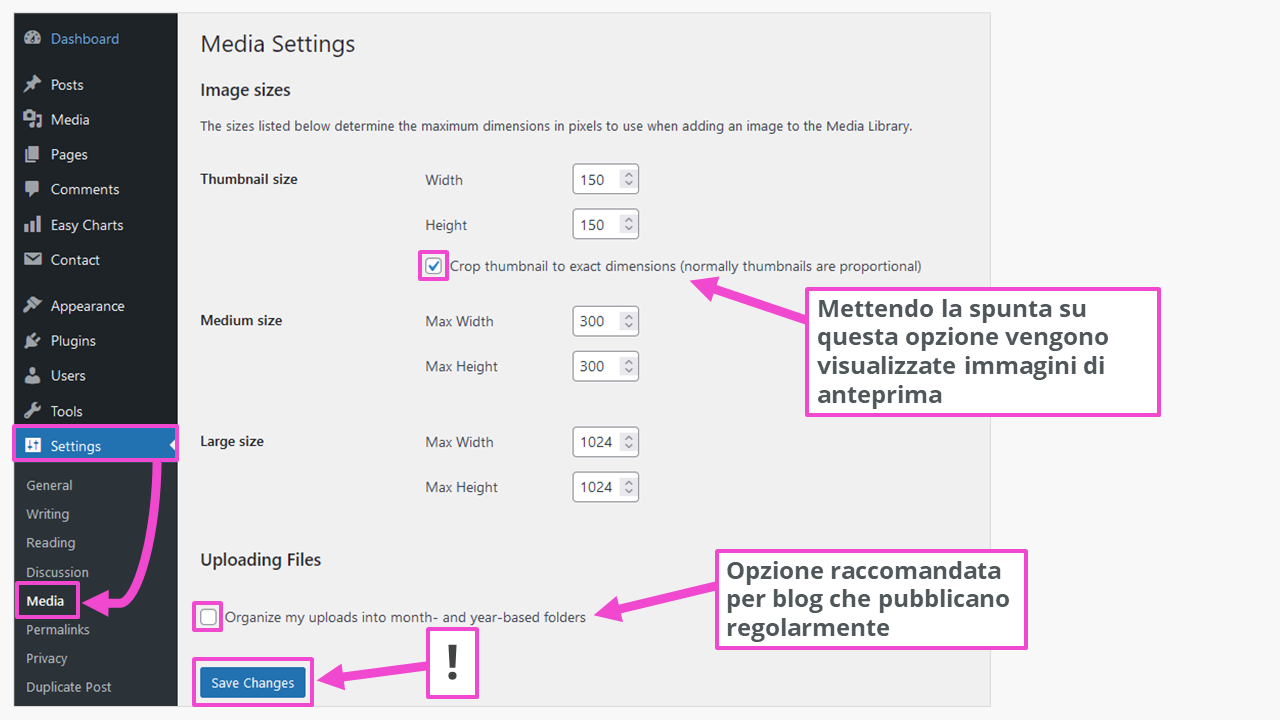Open the Reading settings submenu item
1280x720 pixels.
[51, 543]
